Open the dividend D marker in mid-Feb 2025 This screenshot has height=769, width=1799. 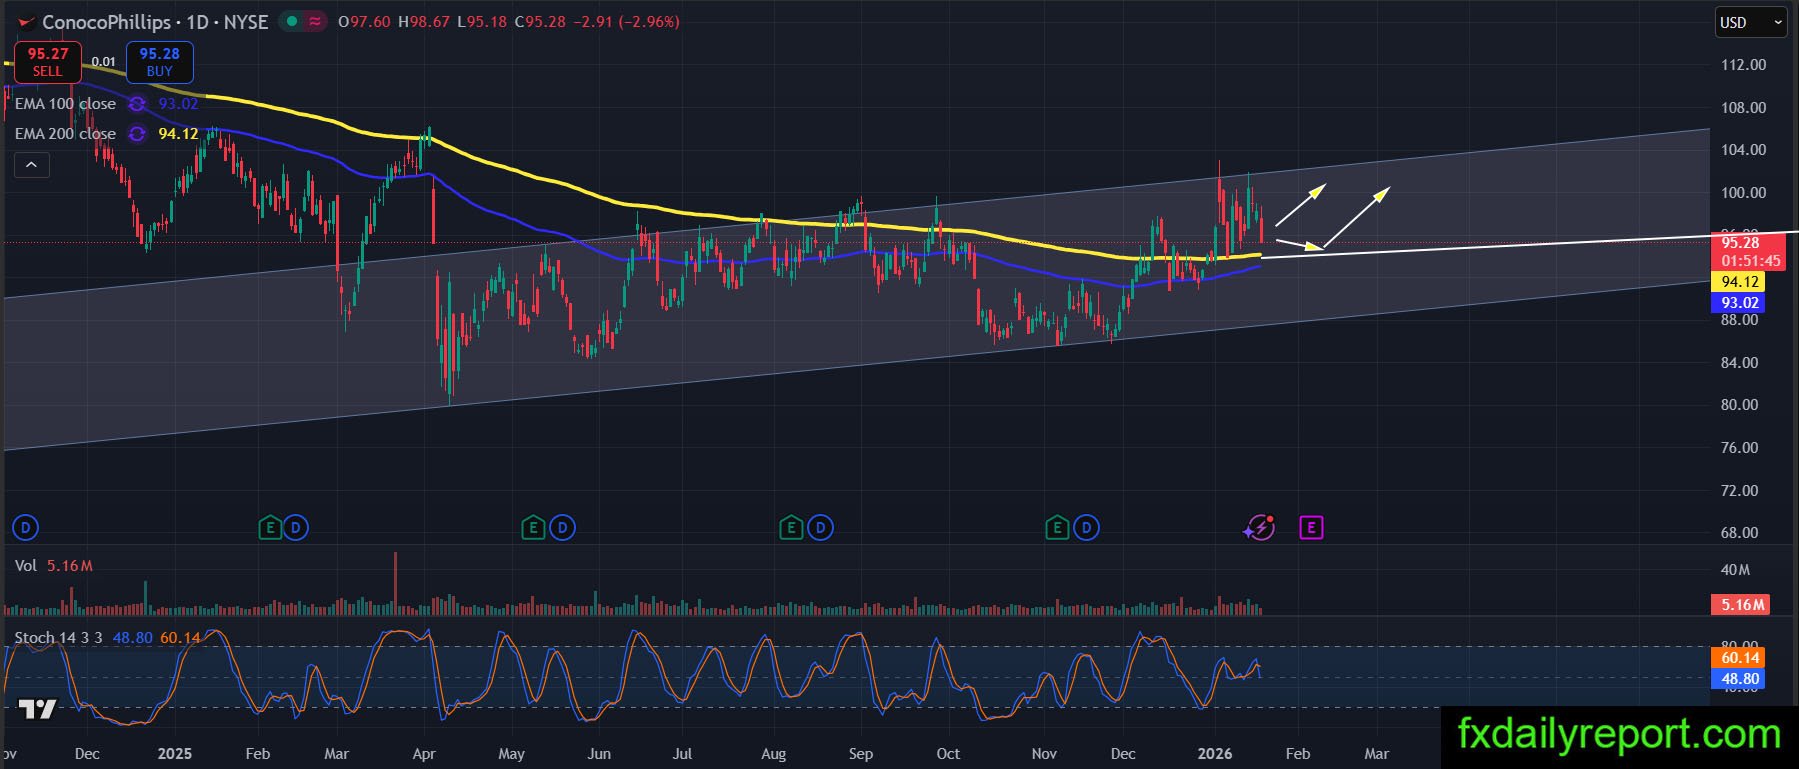296,527
